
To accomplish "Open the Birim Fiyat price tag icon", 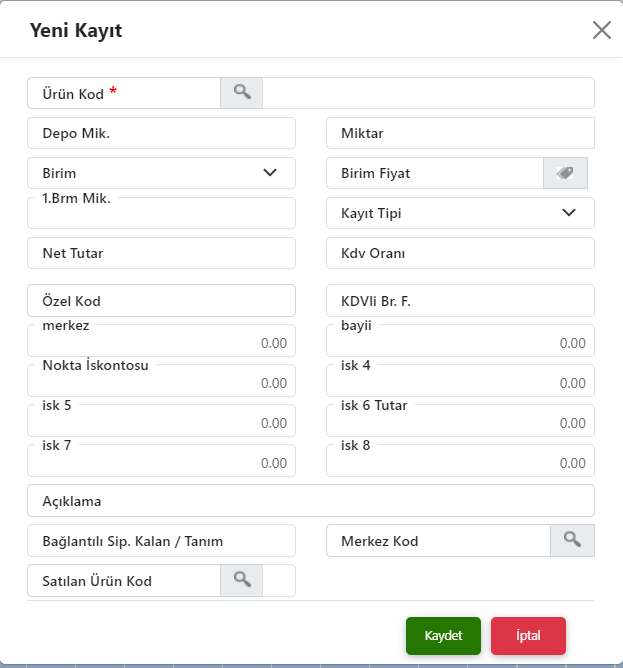I will 565,173.
